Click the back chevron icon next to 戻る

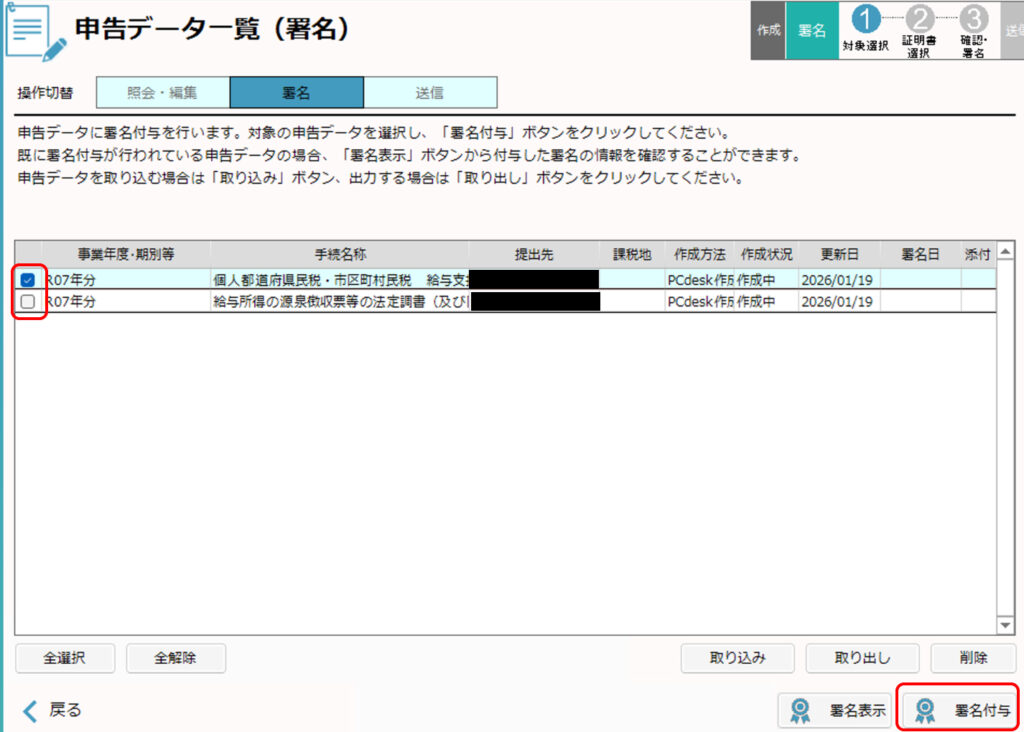click(x=30, y=710)
